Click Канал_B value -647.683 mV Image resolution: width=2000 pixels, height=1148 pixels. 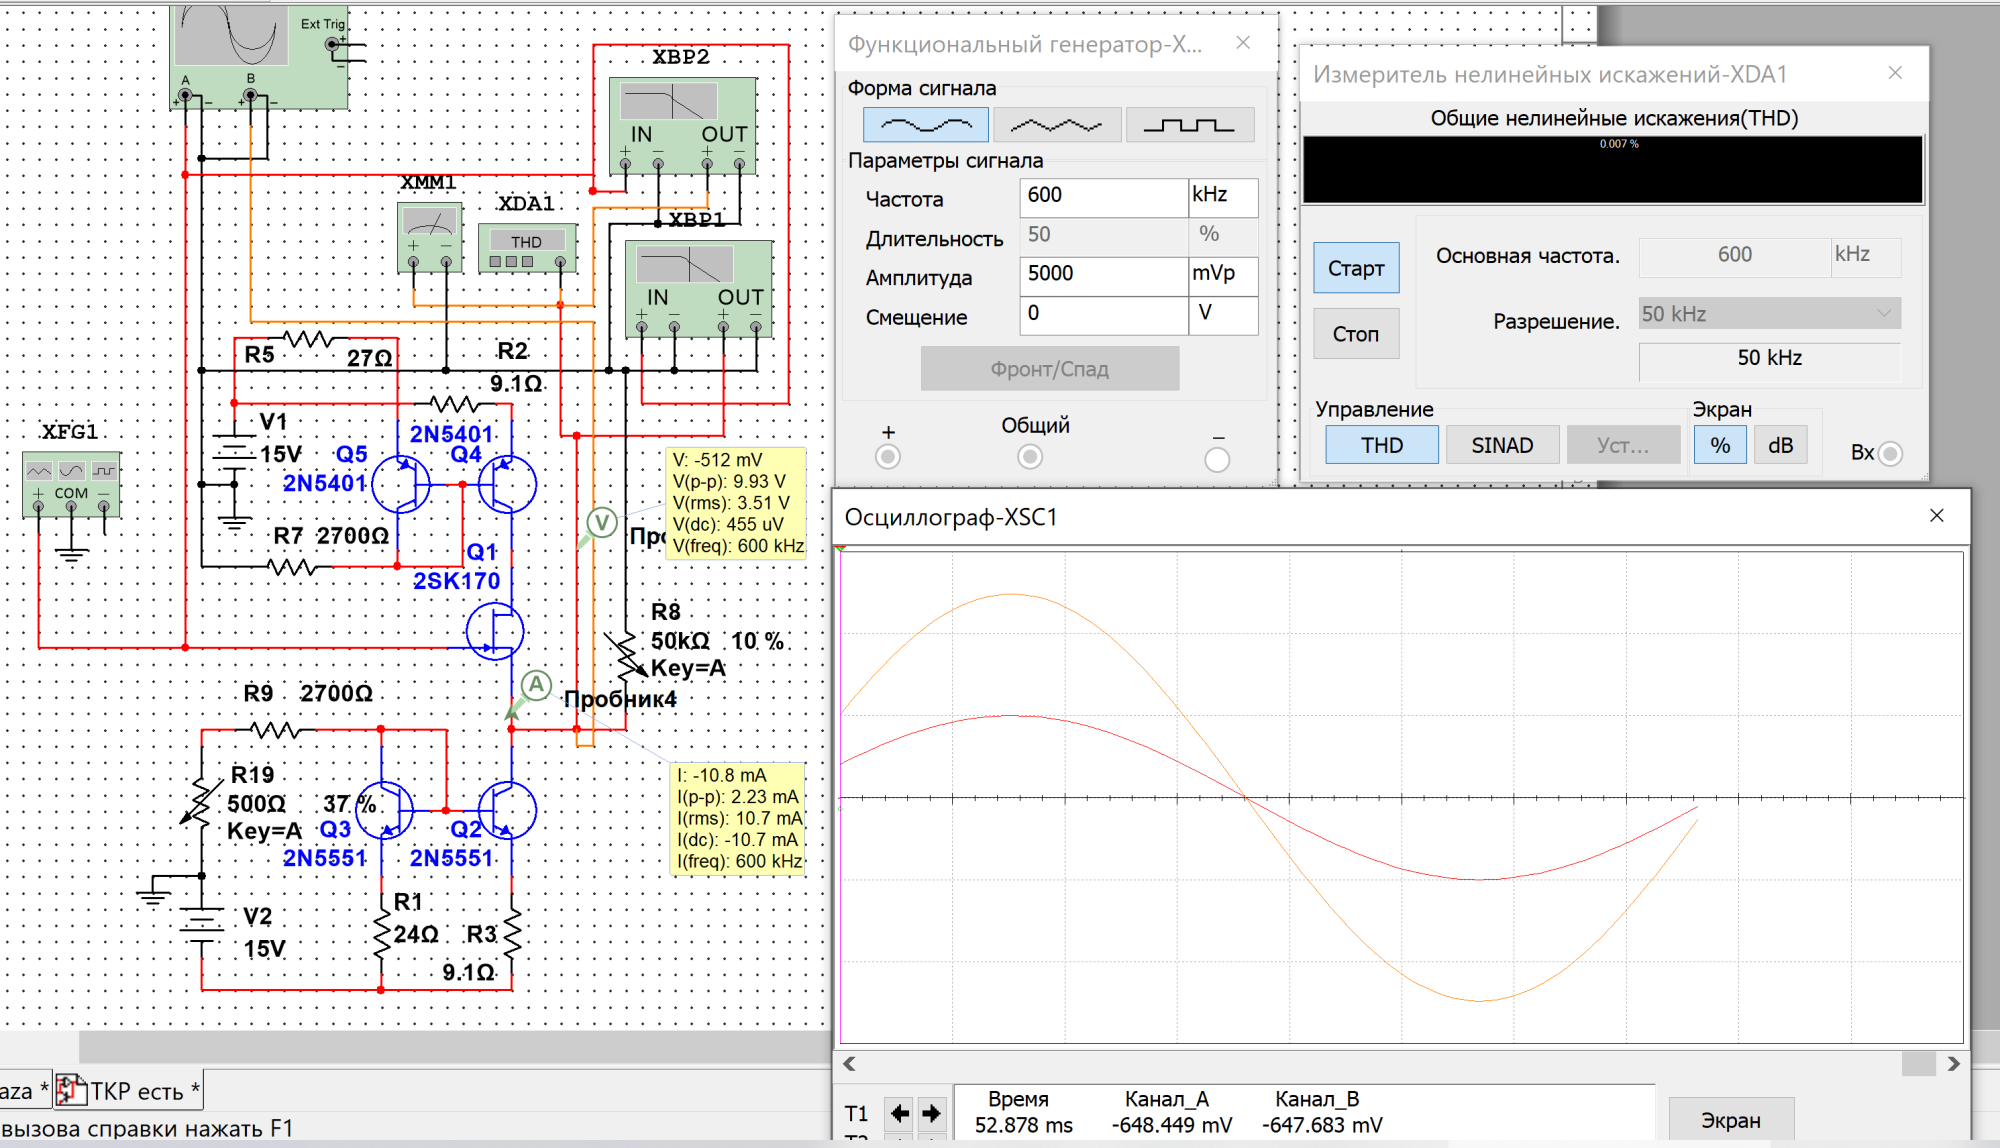click(x=1322, y=1125)
